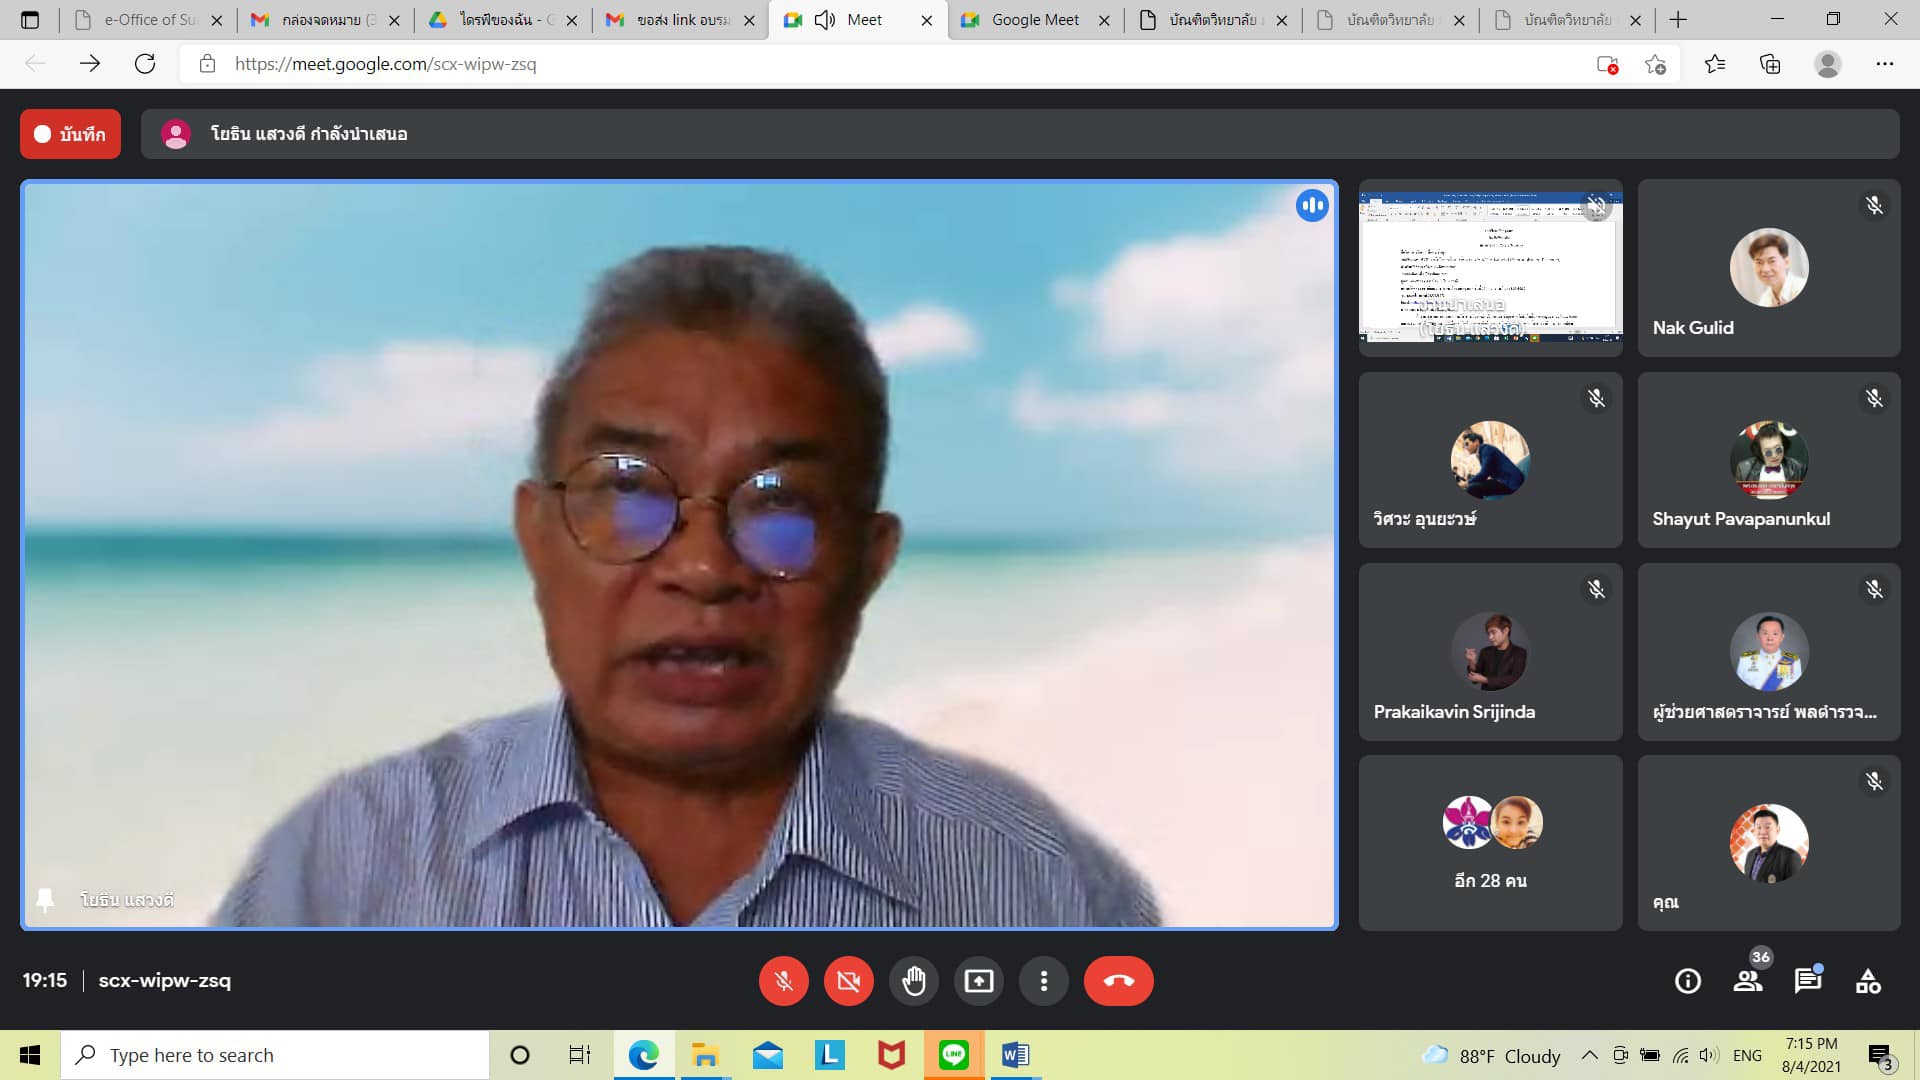Click the Present now screen share icon
This screenshot has height=1080, width=1920.
coord(978,981)
